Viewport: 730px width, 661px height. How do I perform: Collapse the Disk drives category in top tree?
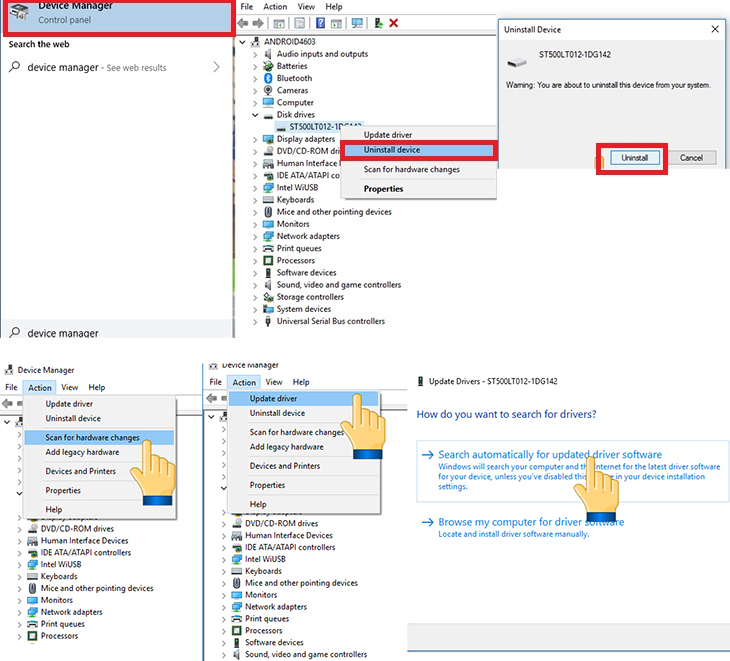[255, 115]
